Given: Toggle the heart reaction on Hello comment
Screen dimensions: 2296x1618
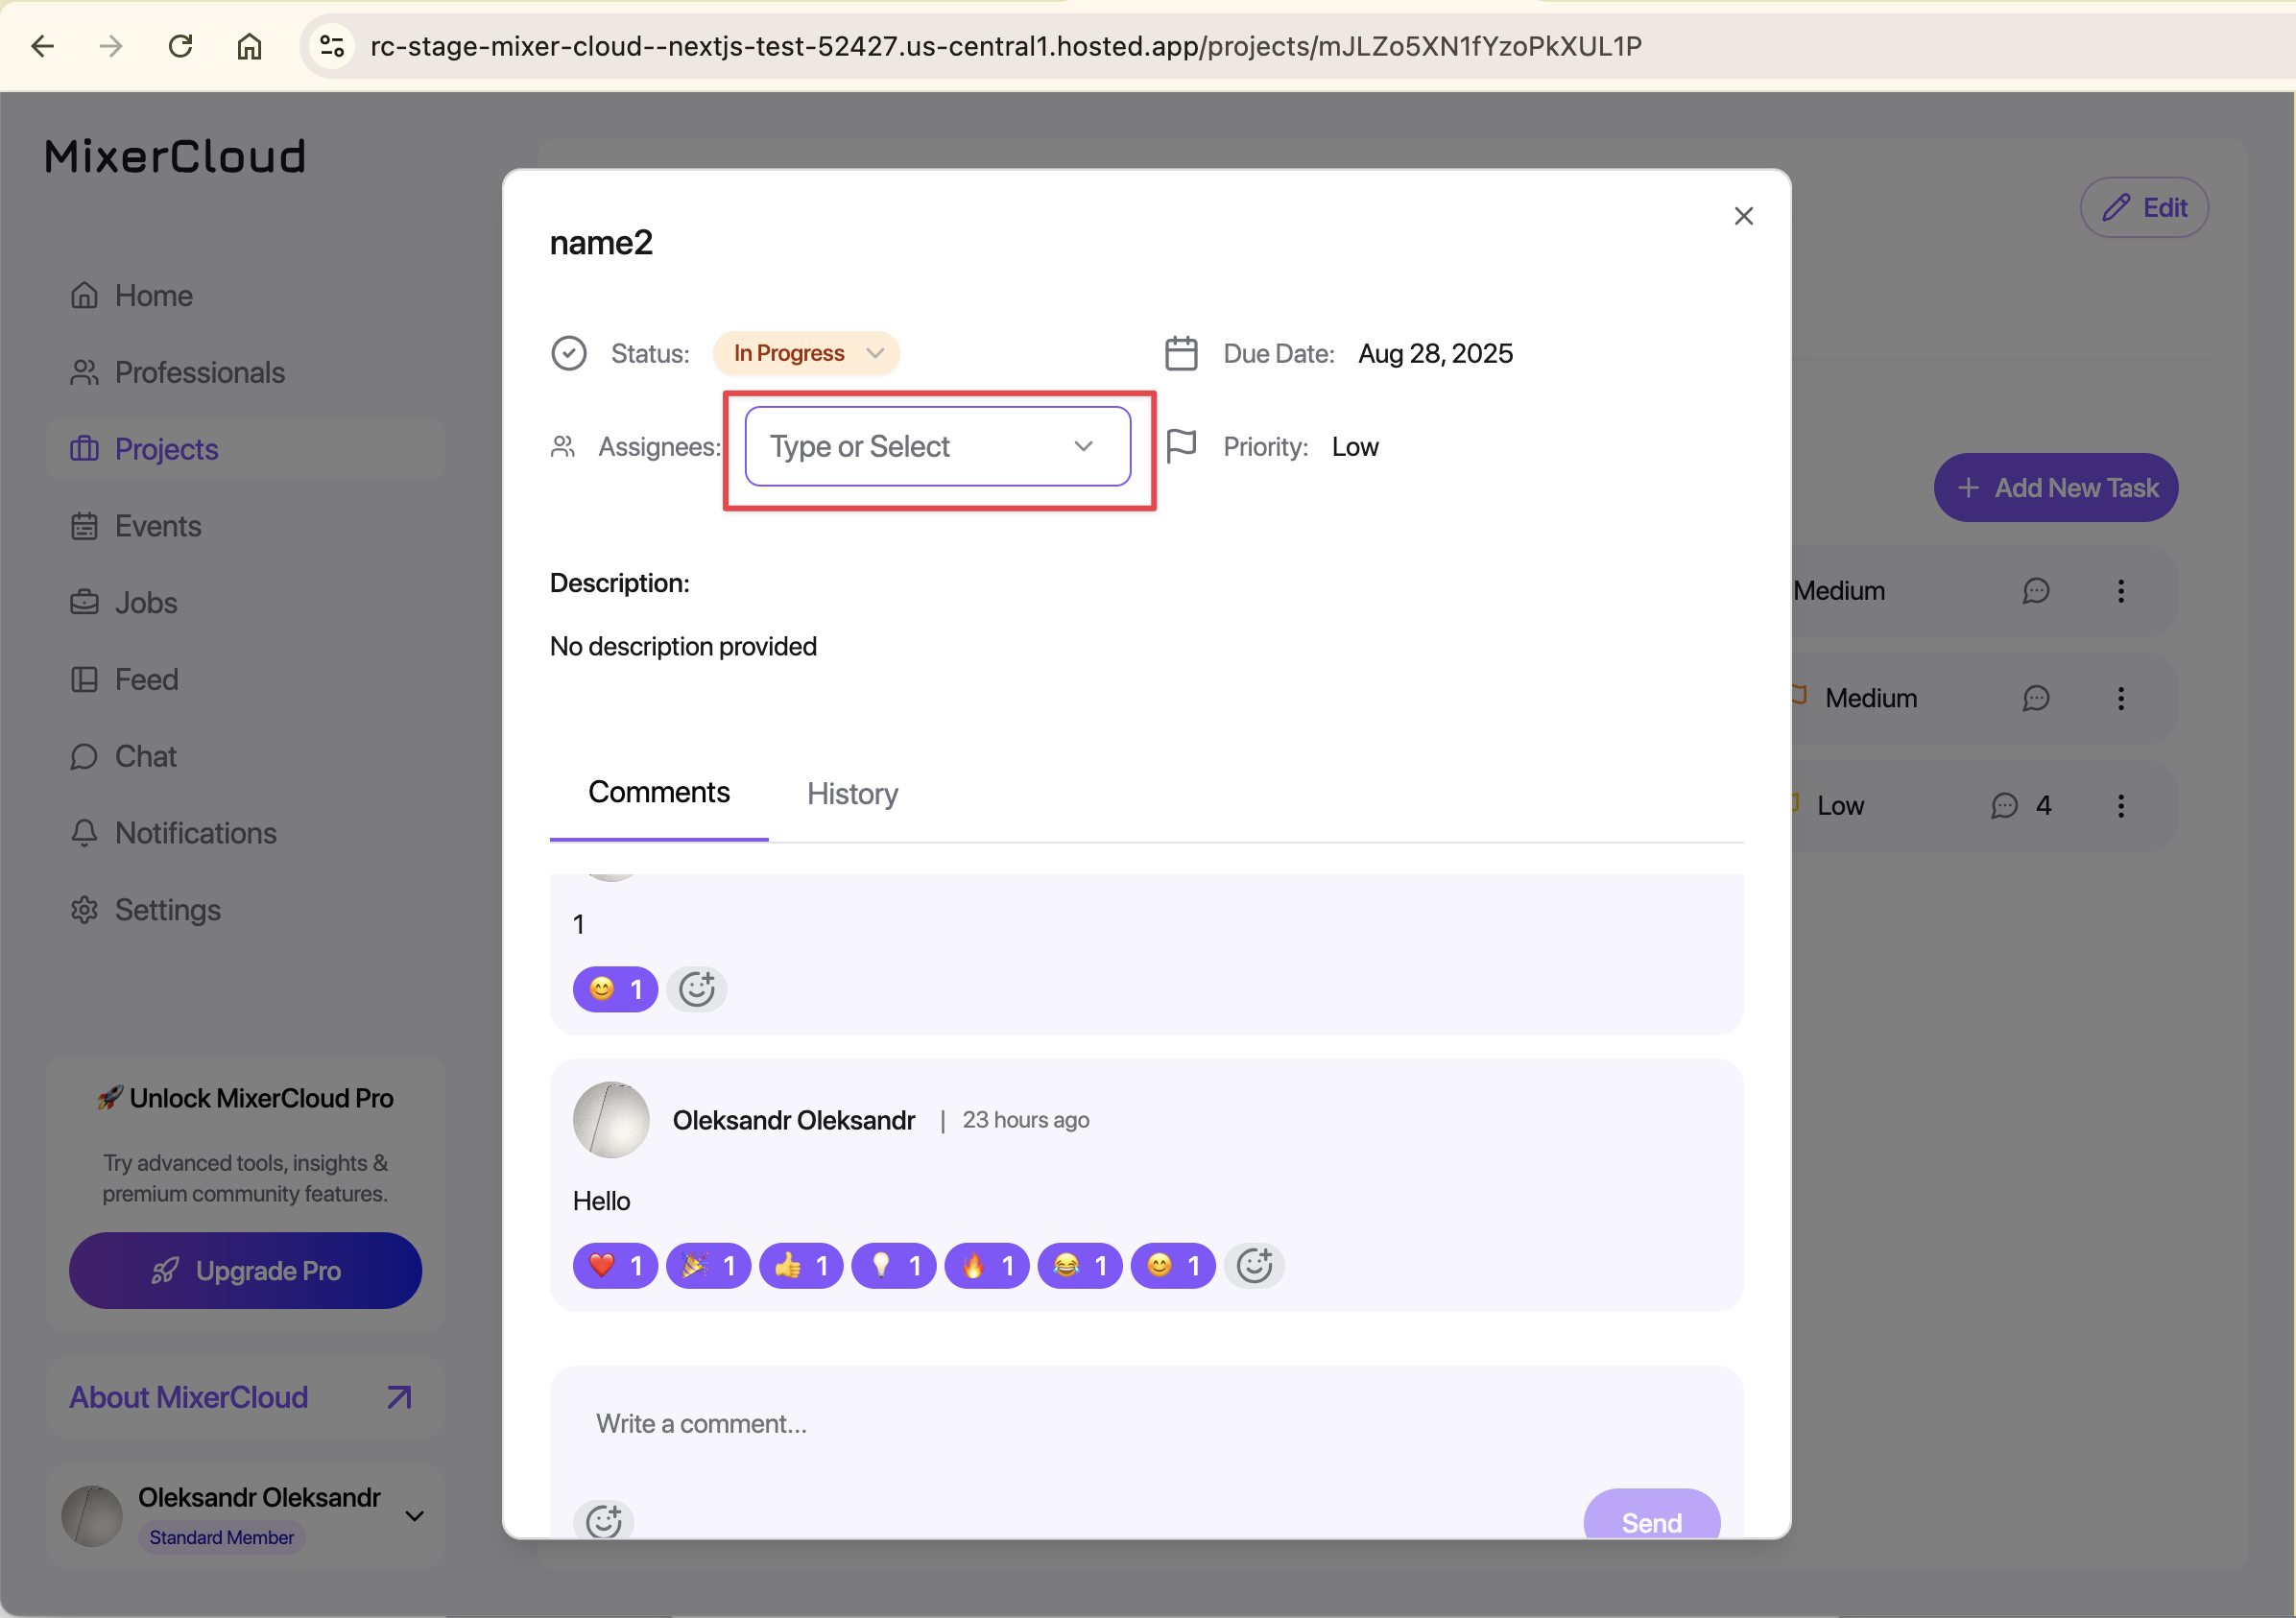Looking at the screenshot, I should (x=615, y=1266).
